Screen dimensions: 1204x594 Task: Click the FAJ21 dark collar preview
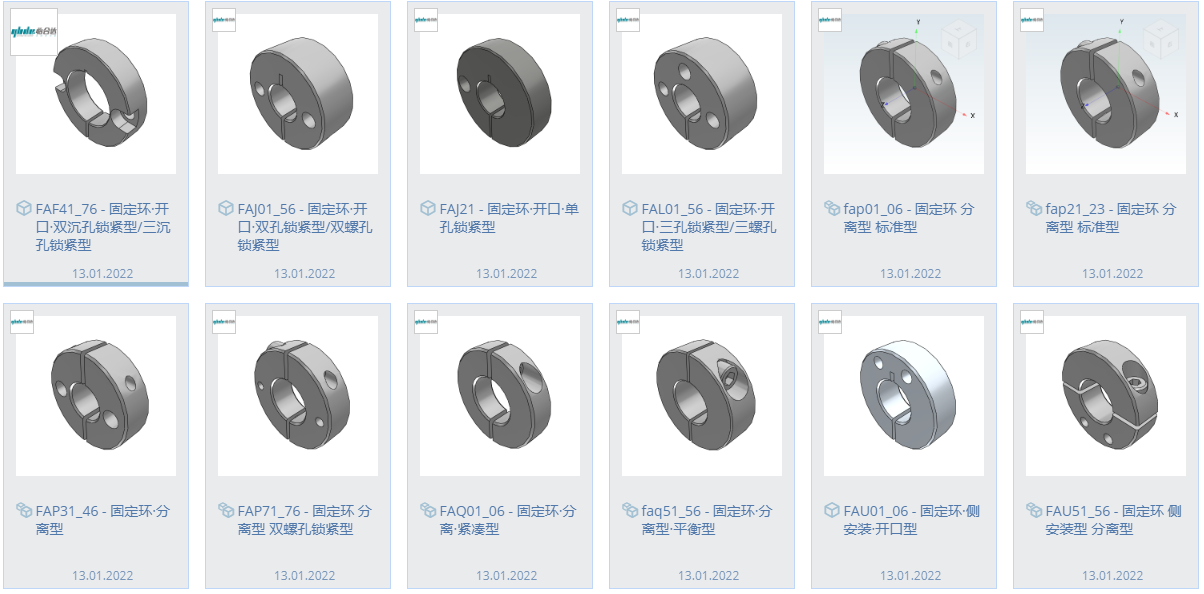(x=500, y=94)
